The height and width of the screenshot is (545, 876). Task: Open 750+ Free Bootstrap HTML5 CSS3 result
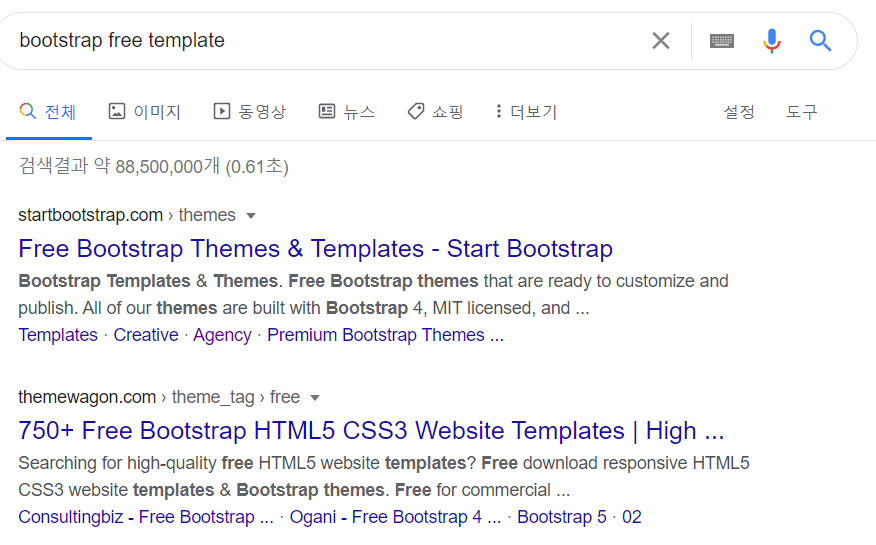(371, 431)
